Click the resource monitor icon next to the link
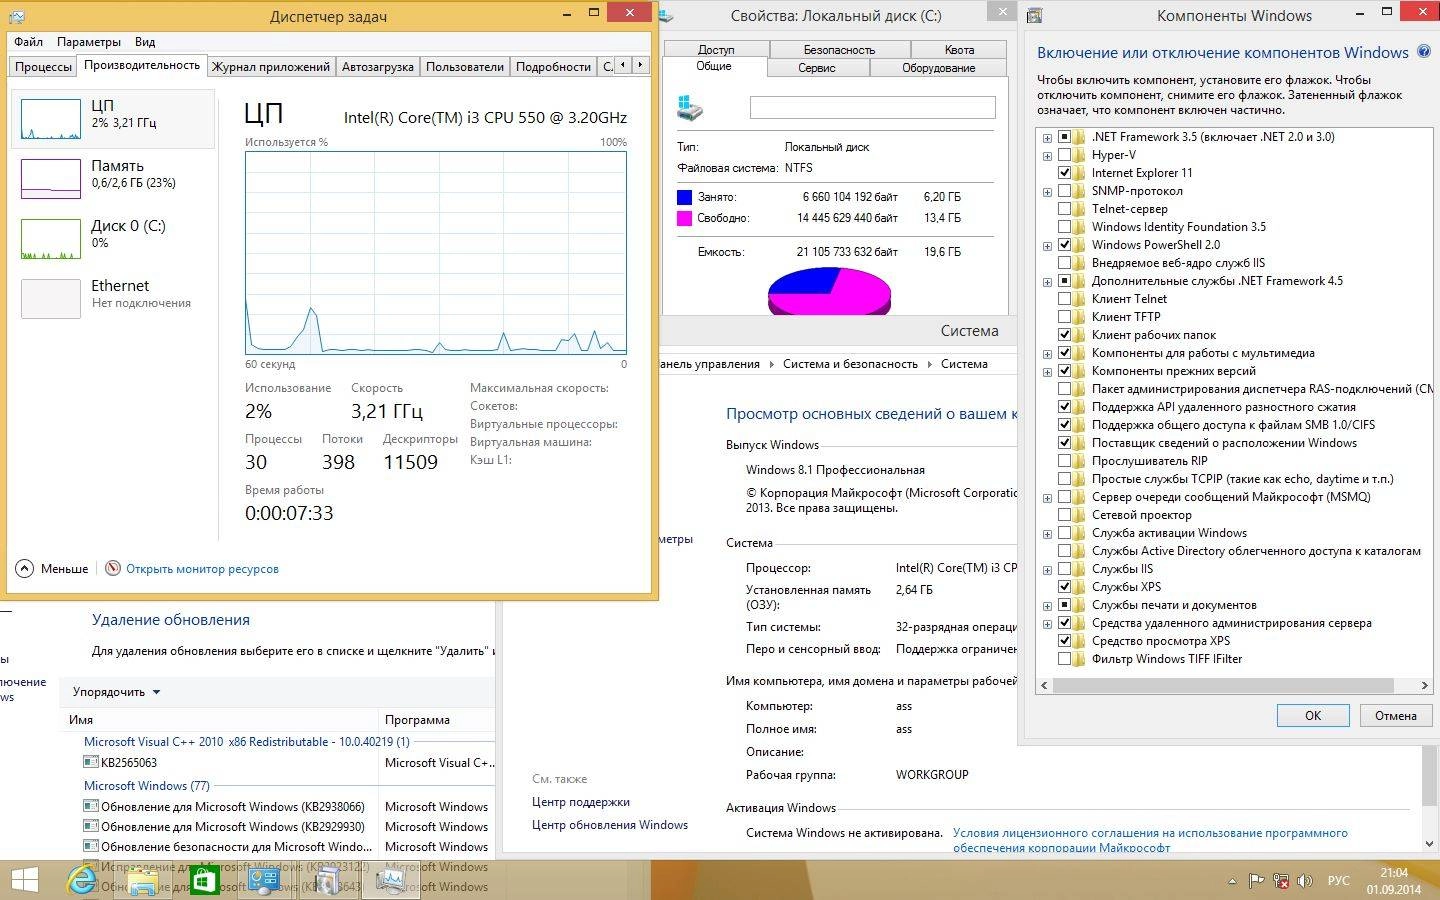Viewport: 1440px width, 900px height. click(113, 568)
